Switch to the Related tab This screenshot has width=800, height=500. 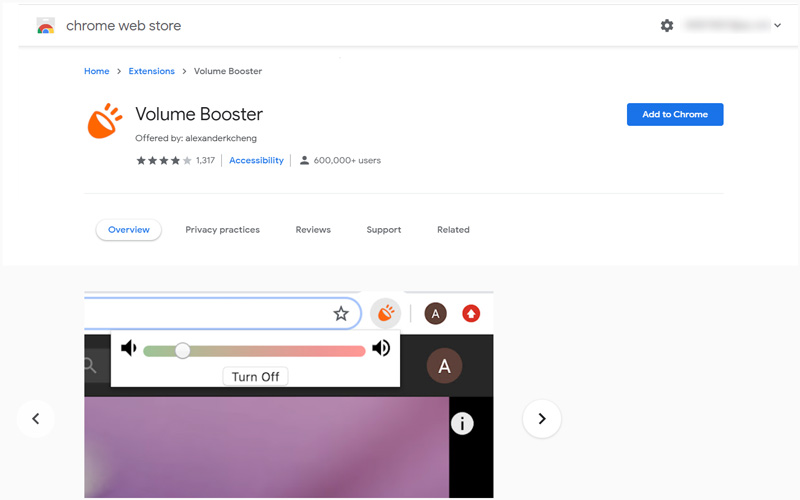pyautogui.click(x=453, y=230)
